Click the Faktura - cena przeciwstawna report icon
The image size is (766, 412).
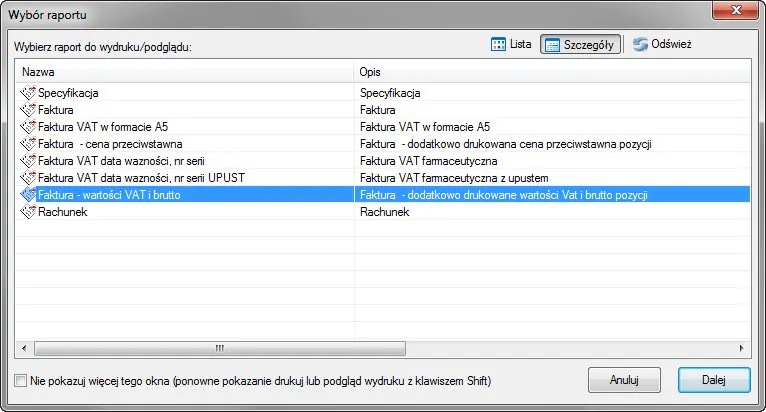click(x=28, y=144)
